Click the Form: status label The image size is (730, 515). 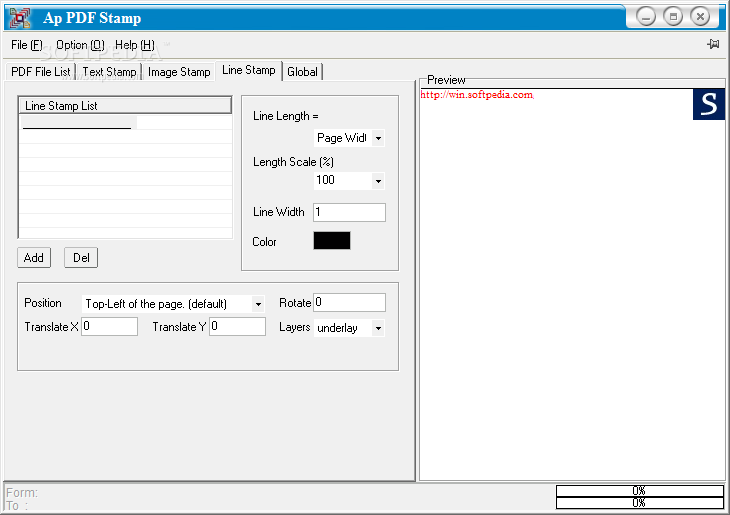(x=22, y=493)
